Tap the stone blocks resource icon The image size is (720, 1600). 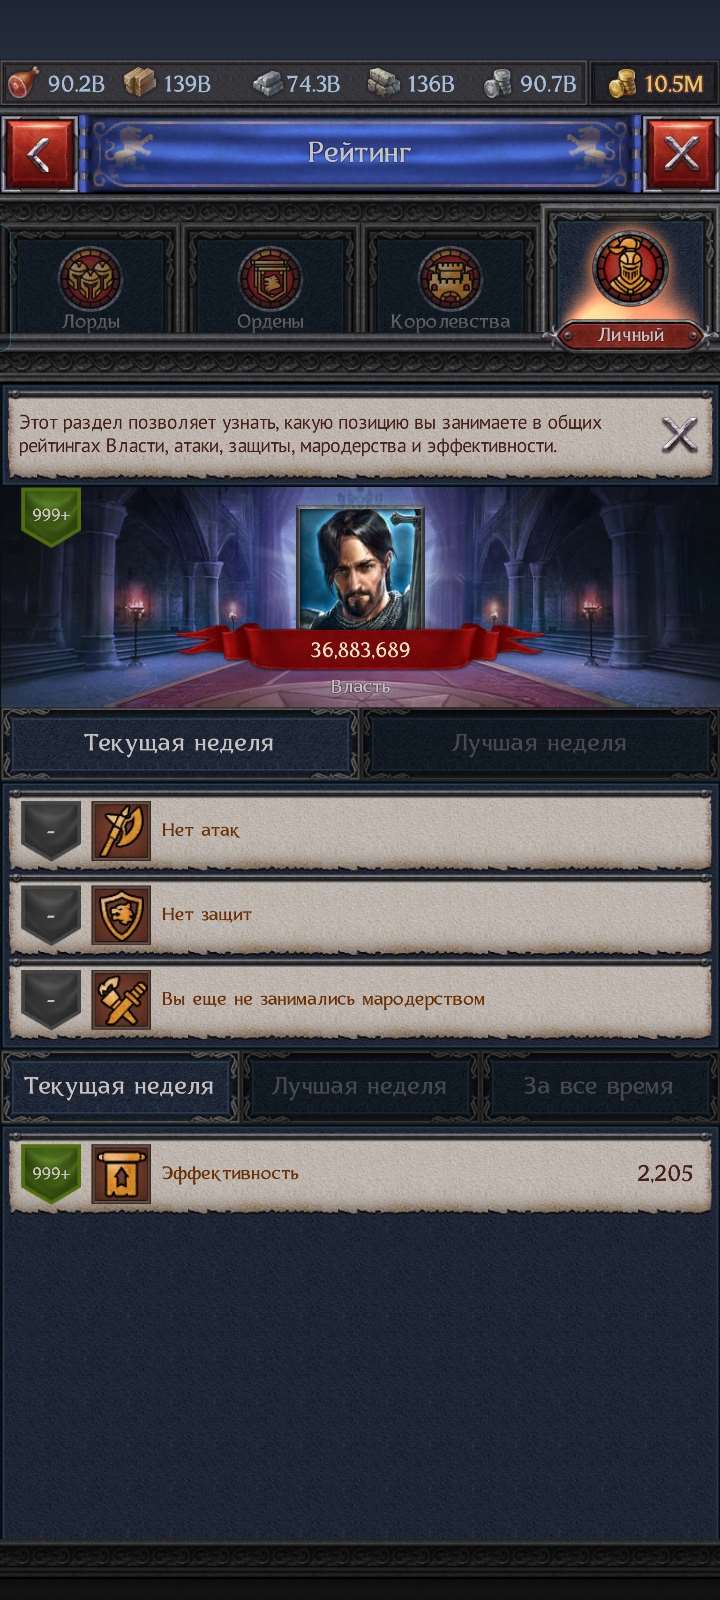pos(384,84)
